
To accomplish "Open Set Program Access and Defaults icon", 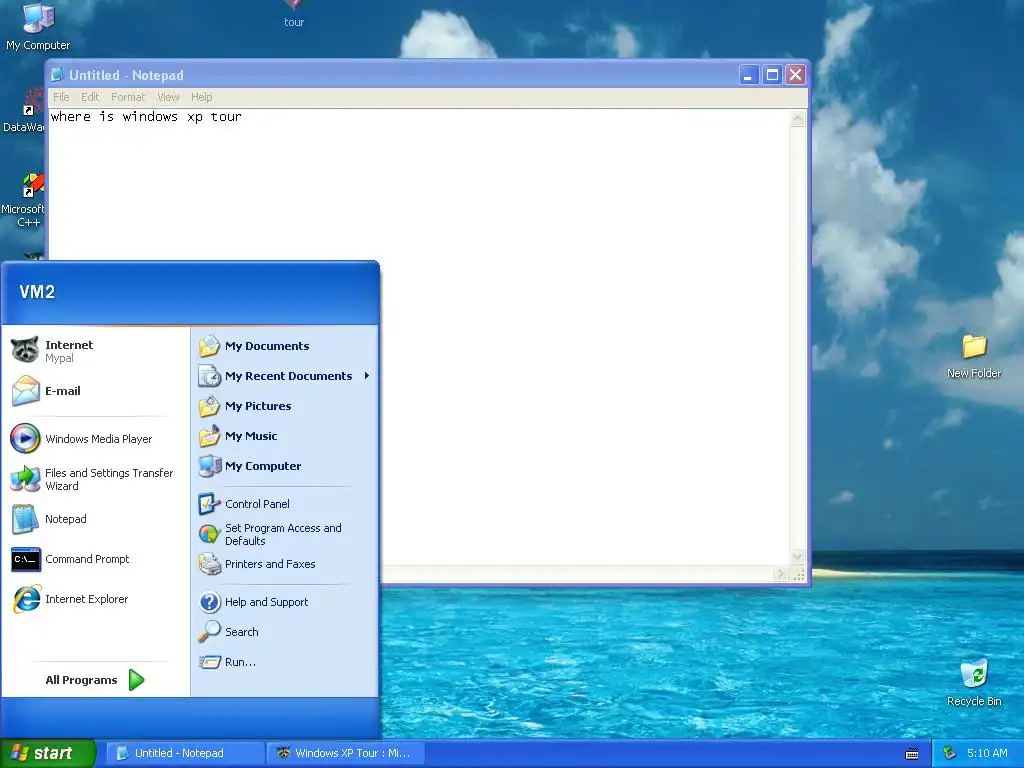I will [210, 534].
